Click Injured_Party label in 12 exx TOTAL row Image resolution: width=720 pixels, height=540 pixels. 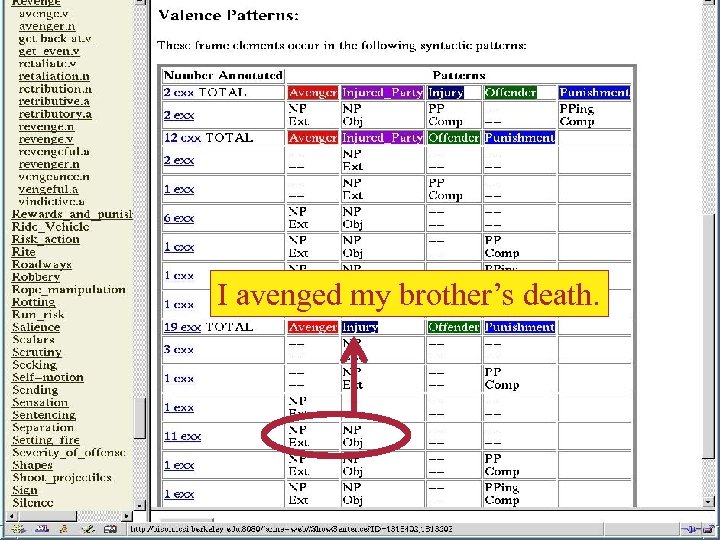(x=382, y=138)
